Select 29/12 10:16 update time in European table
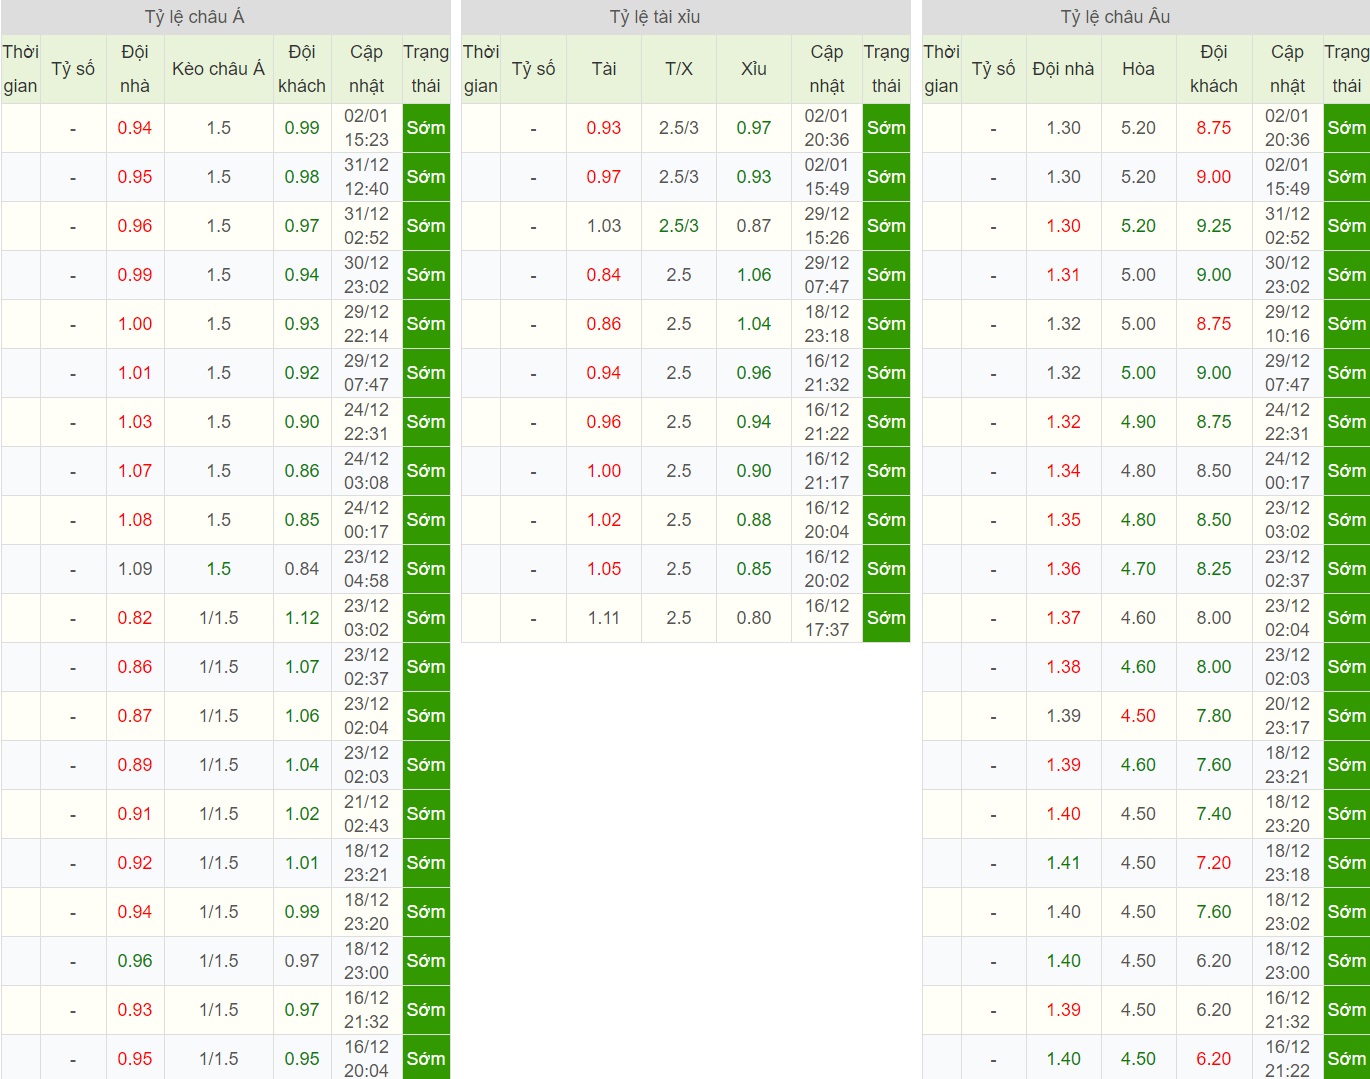This screenshot has width=1370, height=1079. (x=1287, y=324)
